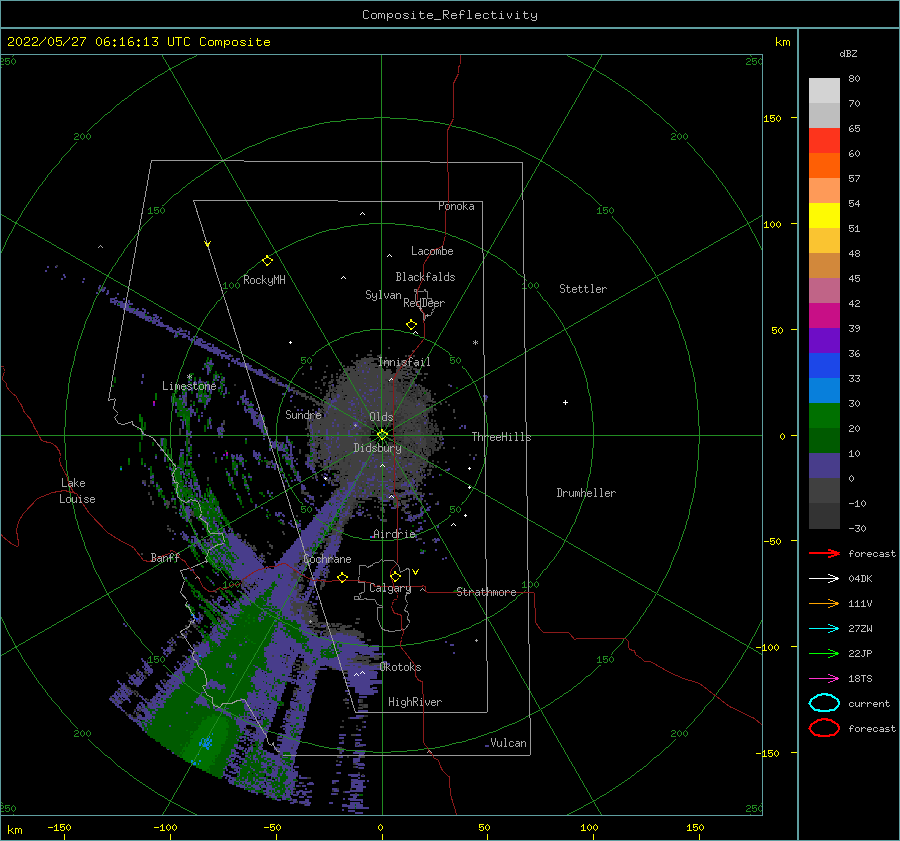
Task: Click the RedDeer city label
Action: [x=424, y=303]
